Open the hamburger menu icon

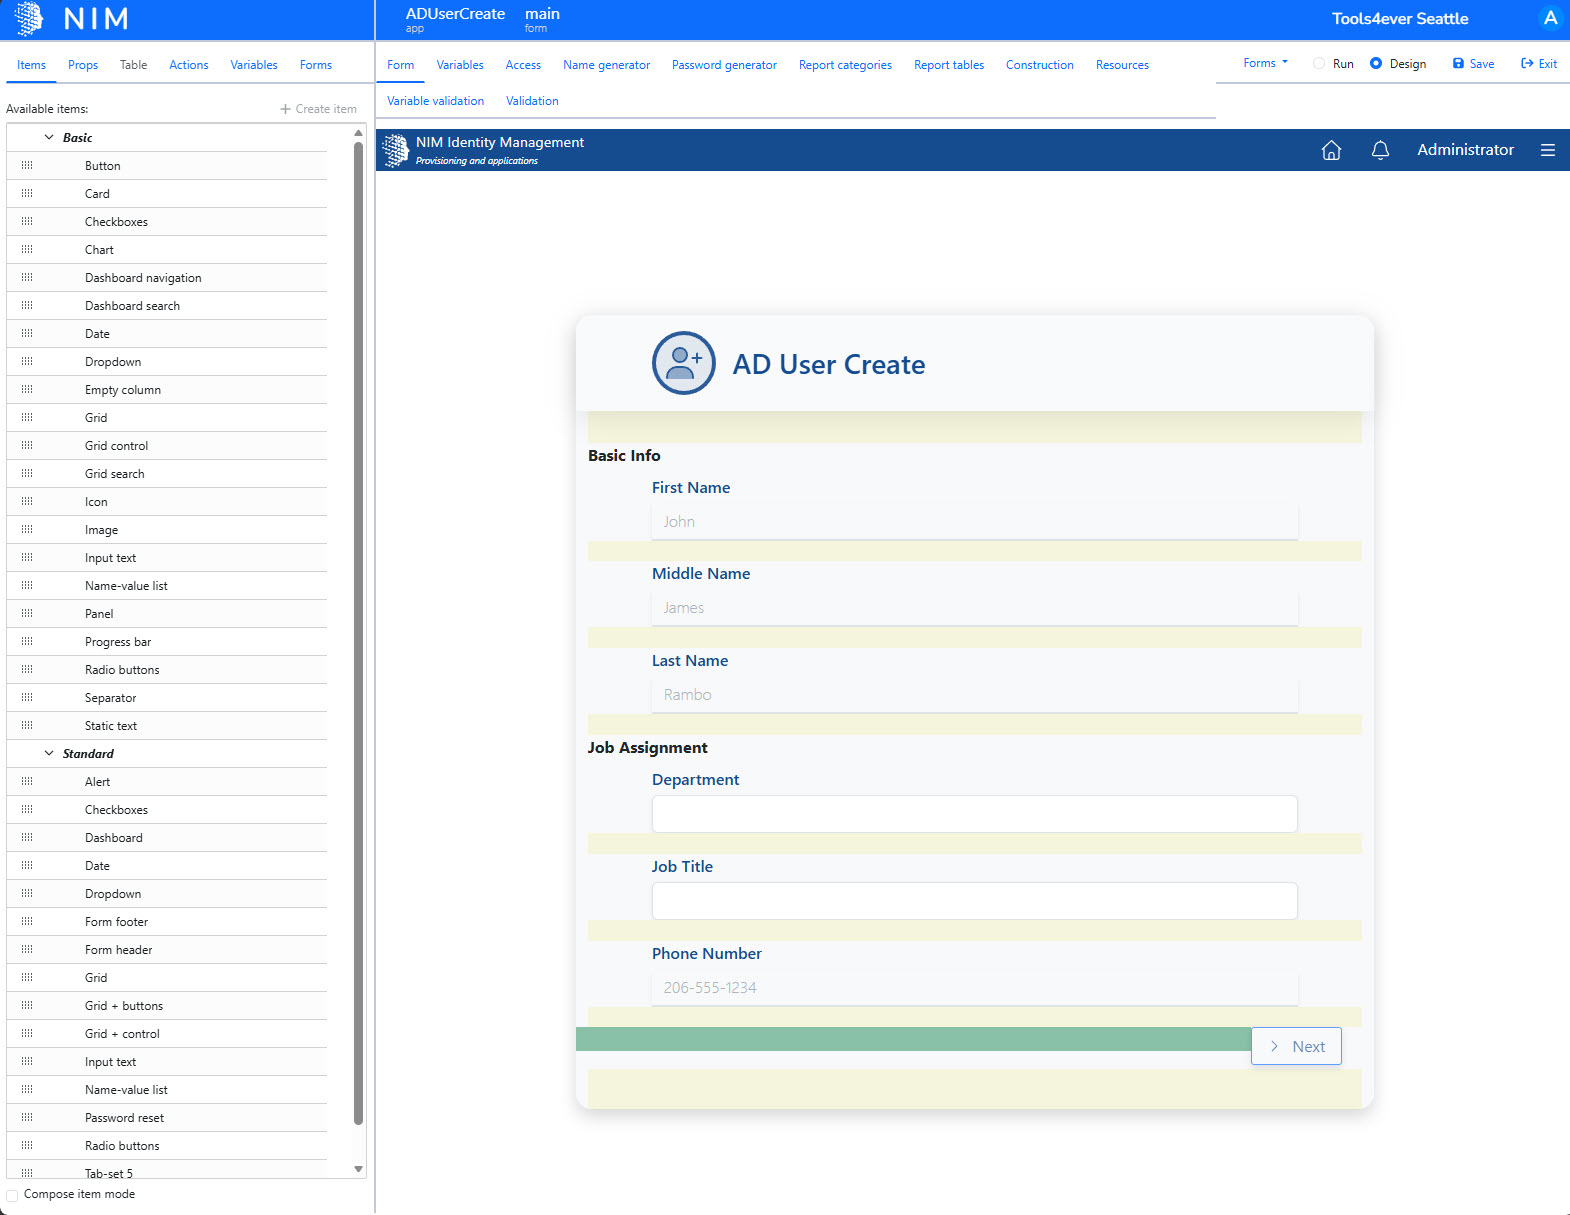coord(1548,150)
